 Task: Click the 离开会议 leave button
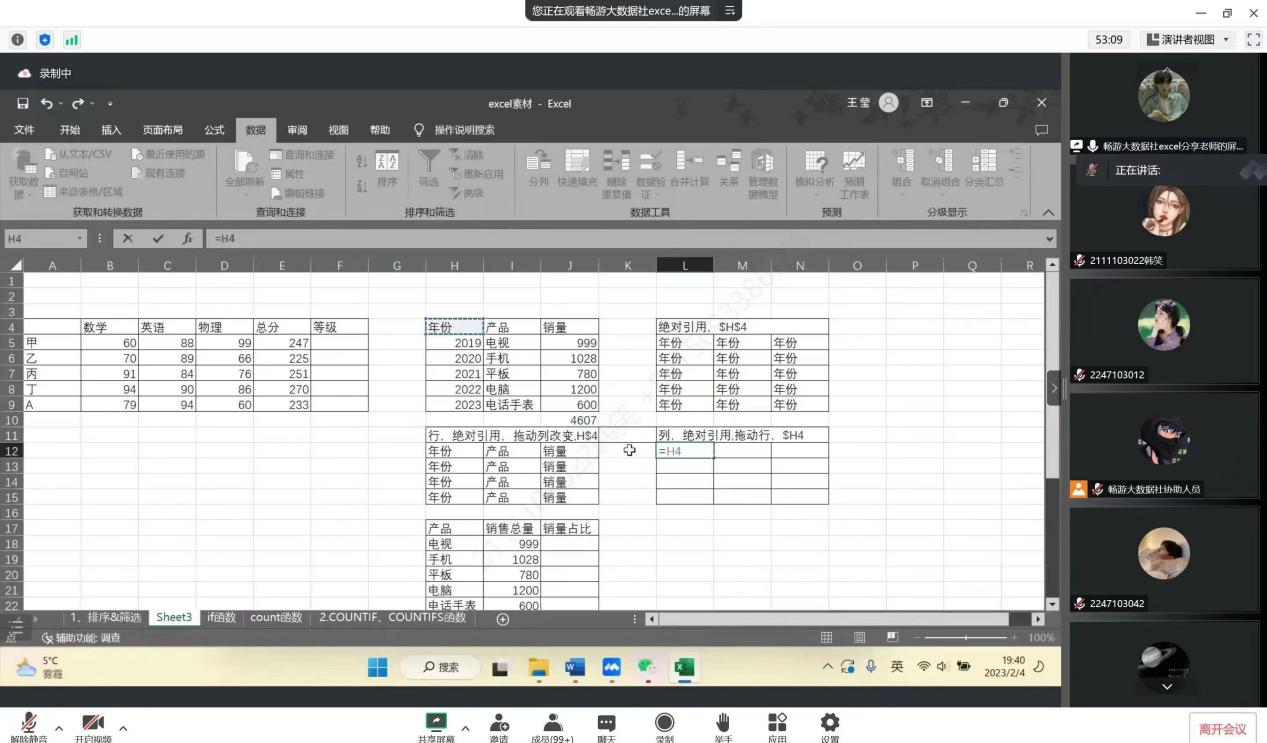click(x=1222, y=729)
